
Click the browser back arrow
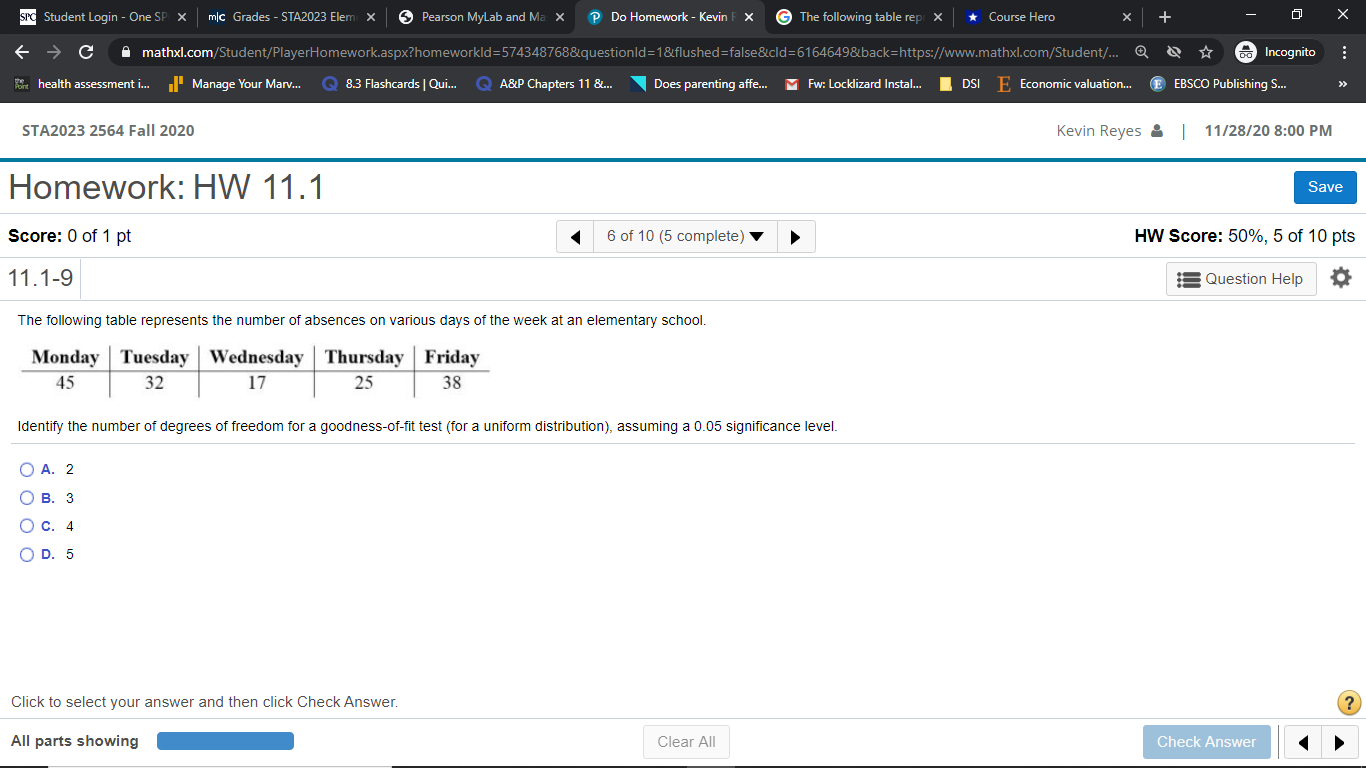click(x=22, y=52)
